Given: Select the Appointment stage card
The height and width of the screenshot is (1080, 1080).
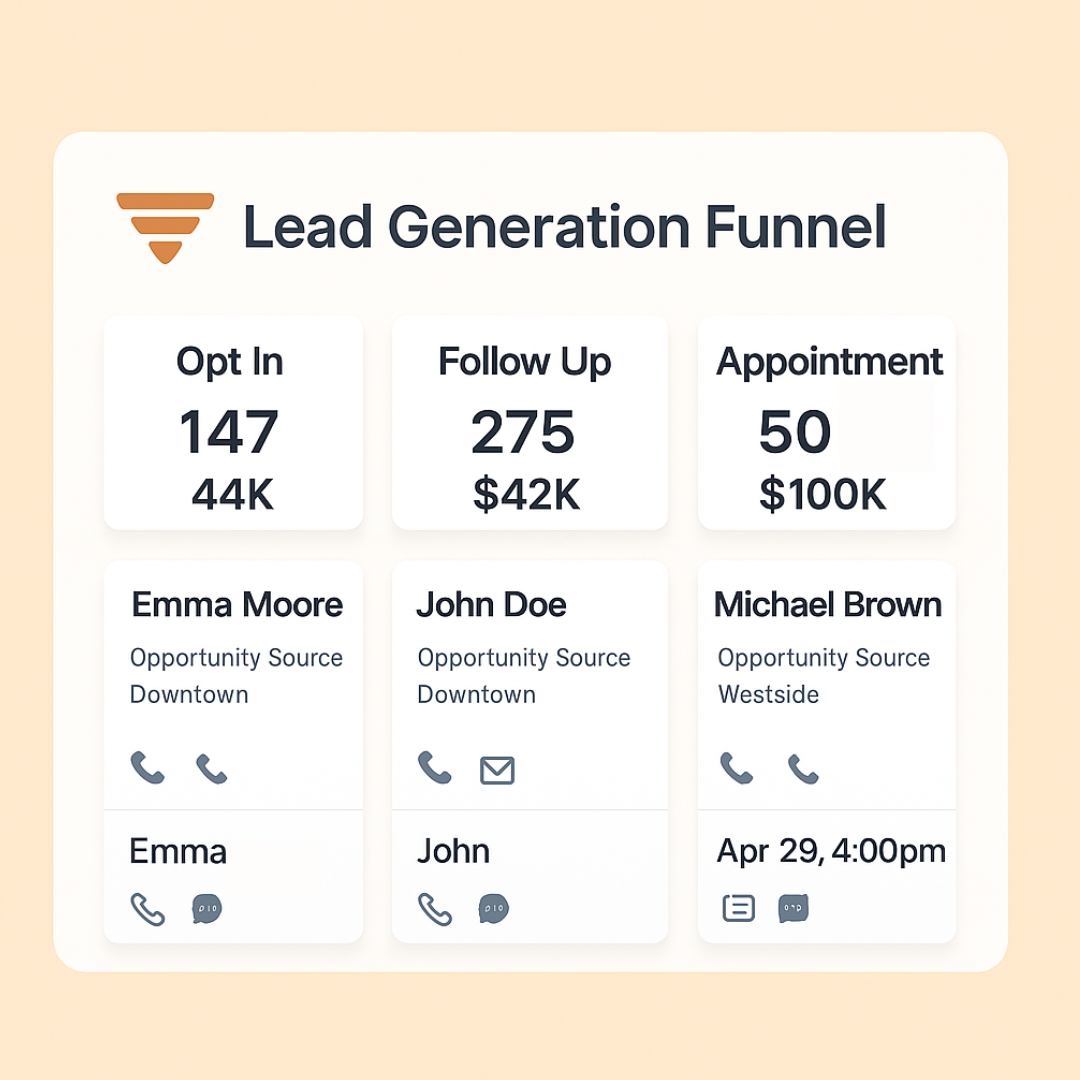Looking at the screenshot, I should pyautogui.click(x=827, y=423).
